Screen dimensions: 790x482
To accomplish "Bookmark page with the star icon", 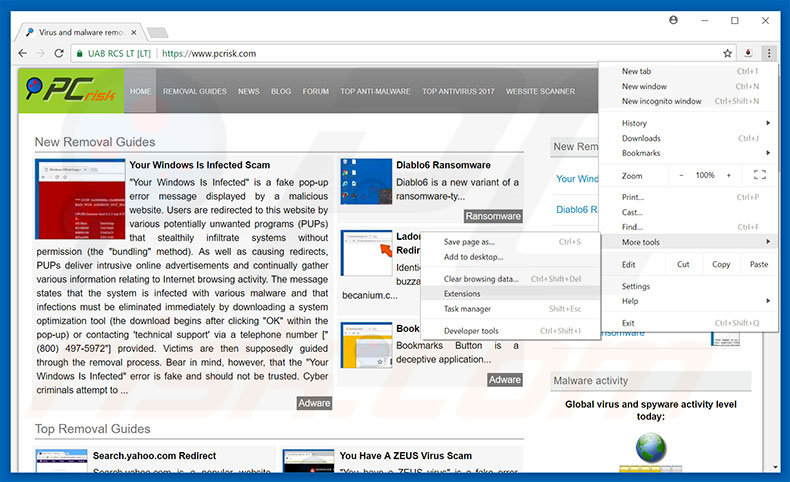I will click(x=728, y=53).
